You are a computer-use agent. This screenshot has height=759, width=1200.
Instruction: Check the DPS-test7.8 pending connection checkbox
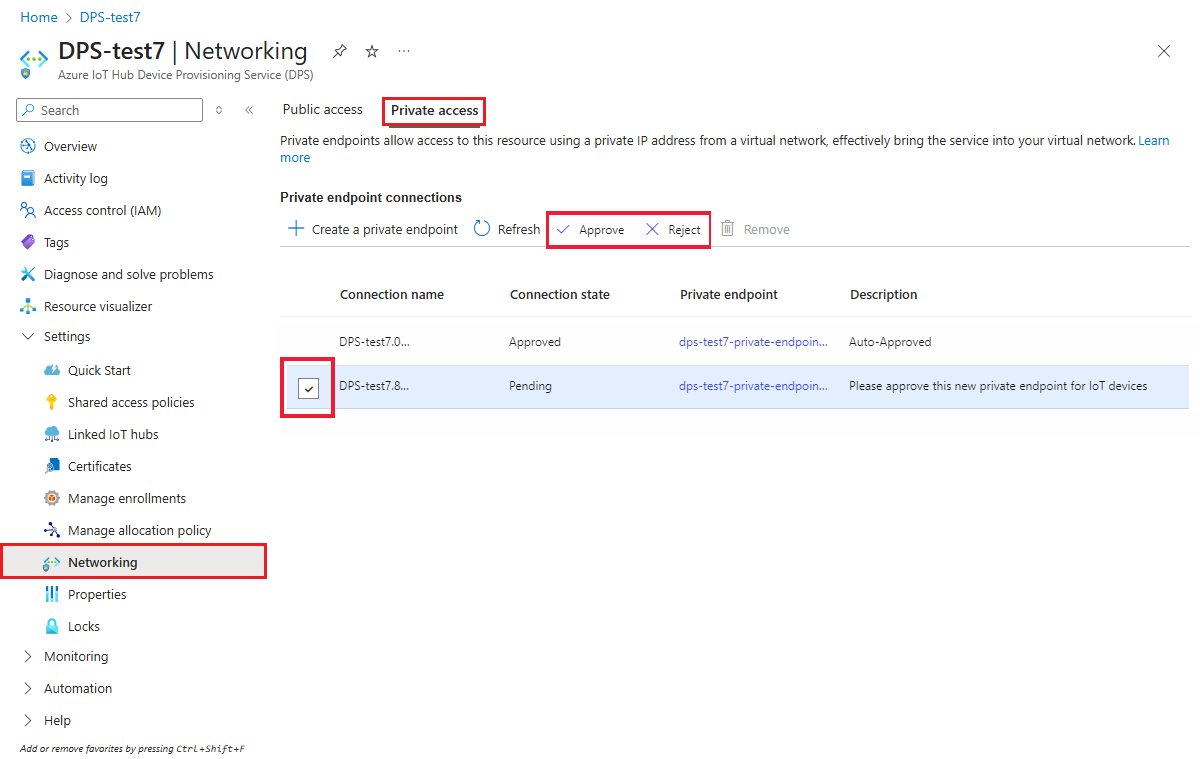pos(308,385)
